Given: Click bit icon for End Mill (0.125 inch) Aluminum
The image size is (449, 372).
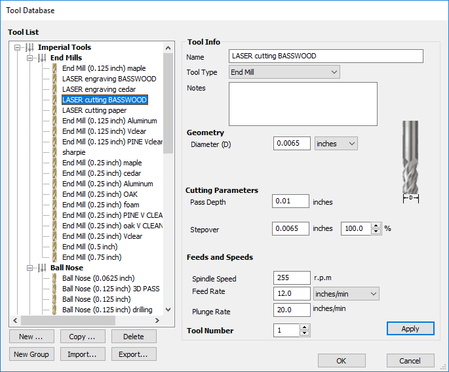Looking at the screenshot, I should coord(54,121).
